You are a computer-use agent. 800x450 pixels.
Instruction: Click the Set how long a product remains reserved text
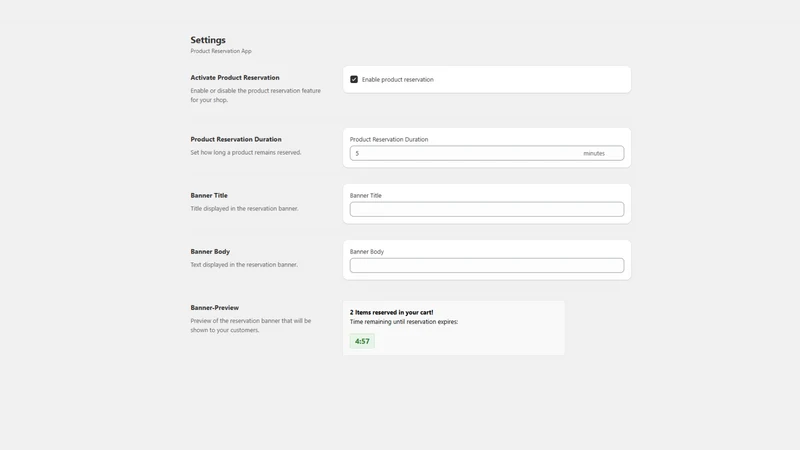pos(246,153)
